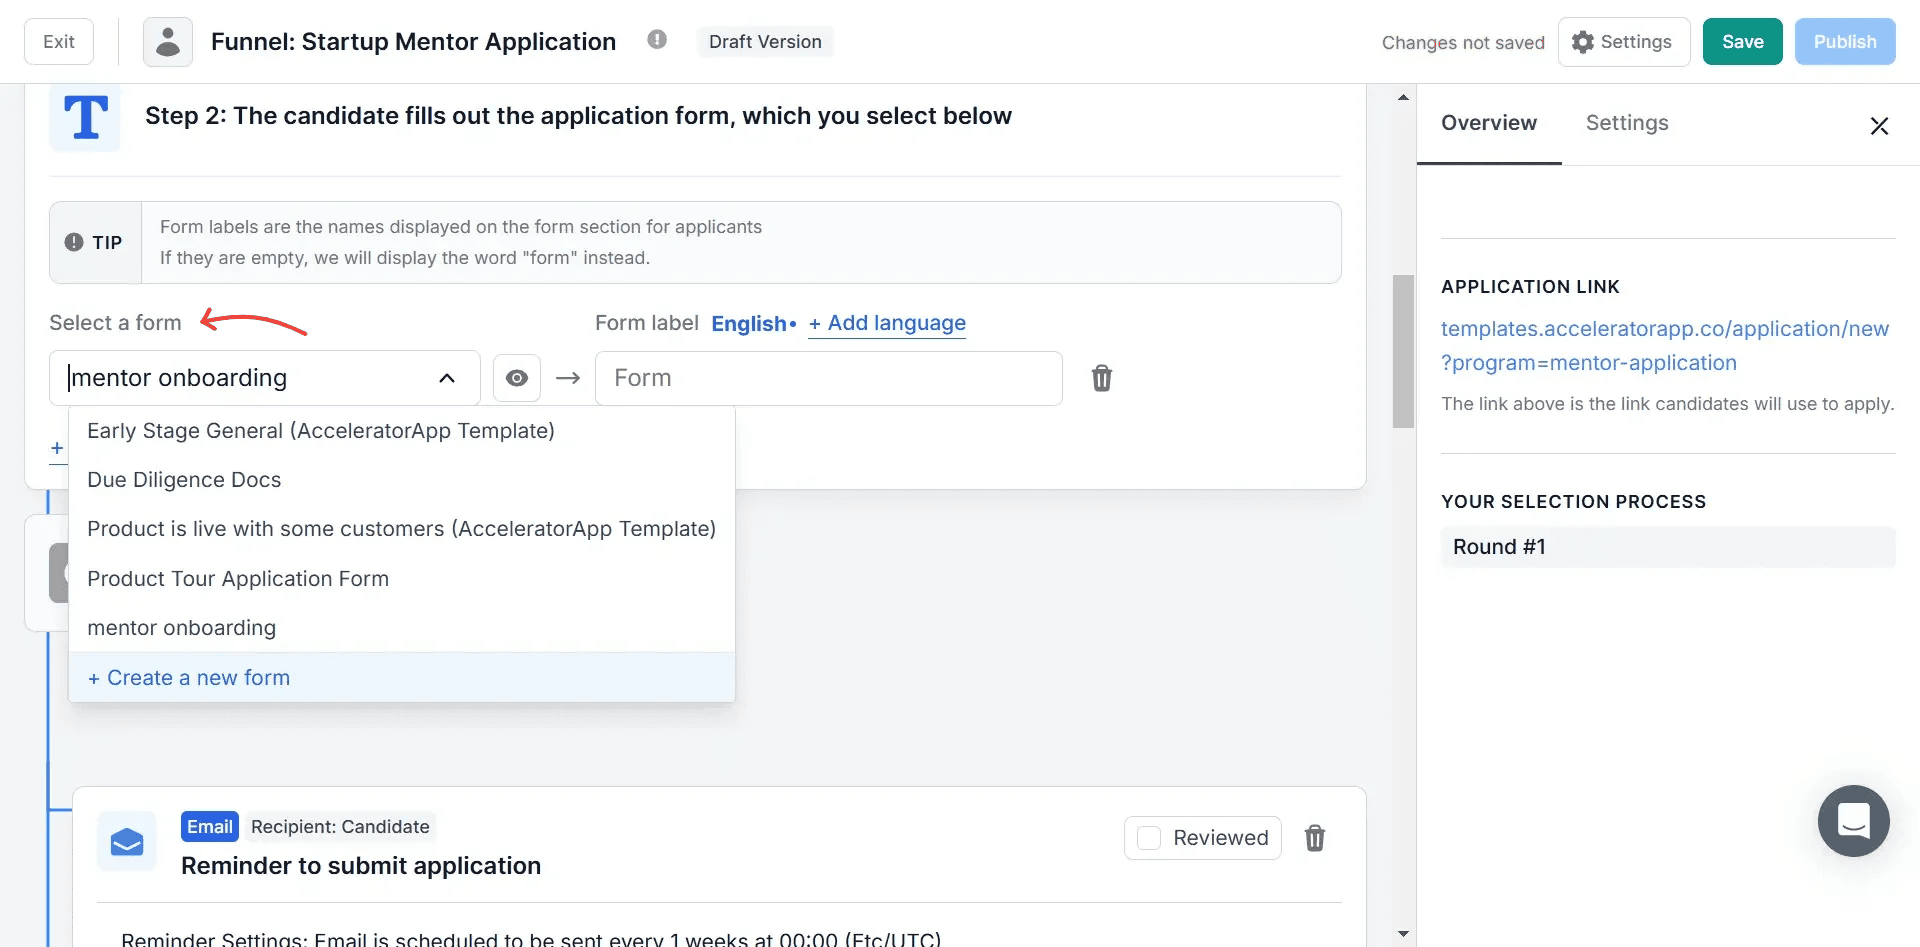Switch to the Settings tab in side panel
The height and width of the screenshot is (947, 1920).
point(1626,123)
